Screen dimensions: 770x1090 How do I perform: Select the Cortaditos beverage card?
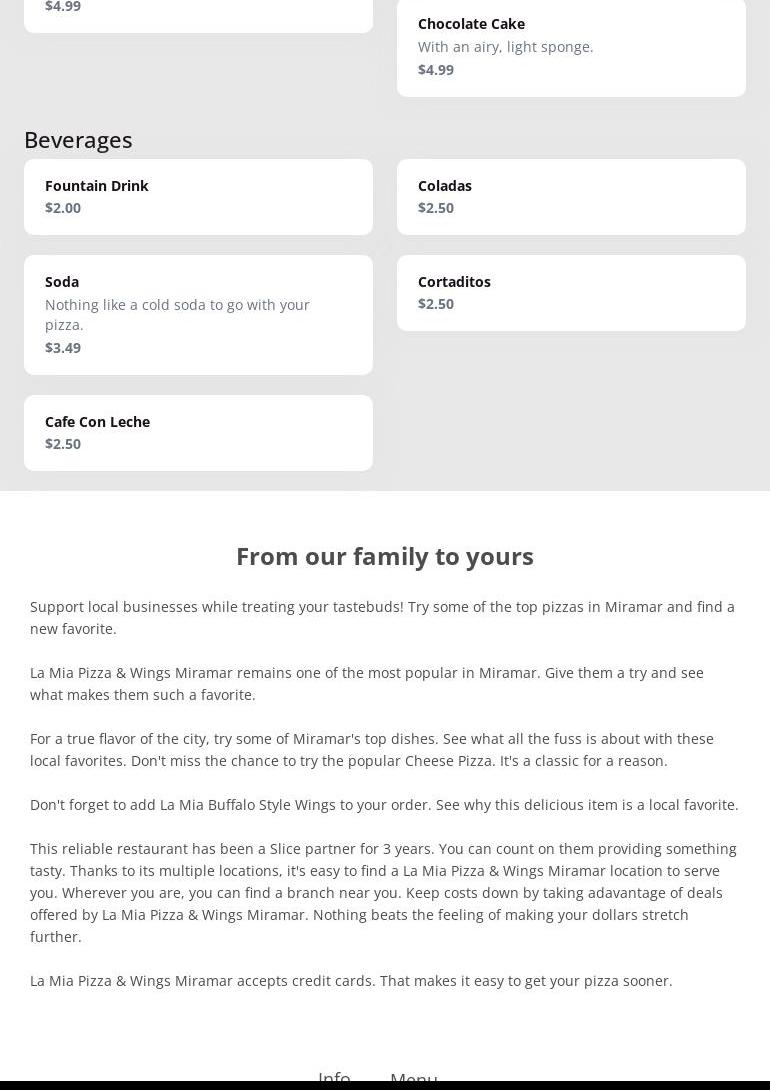click(x=571, y=292)
